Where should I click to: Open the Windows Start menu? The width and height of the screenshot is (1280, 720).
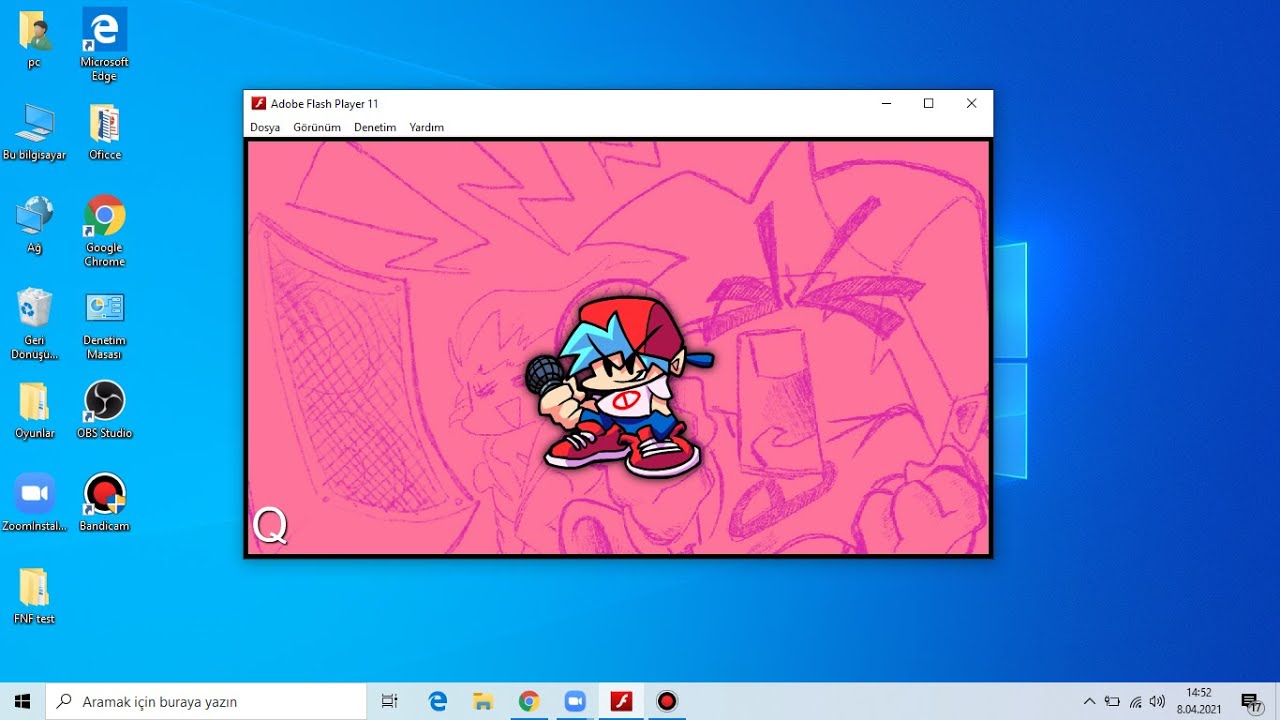[x=22, y=701]
